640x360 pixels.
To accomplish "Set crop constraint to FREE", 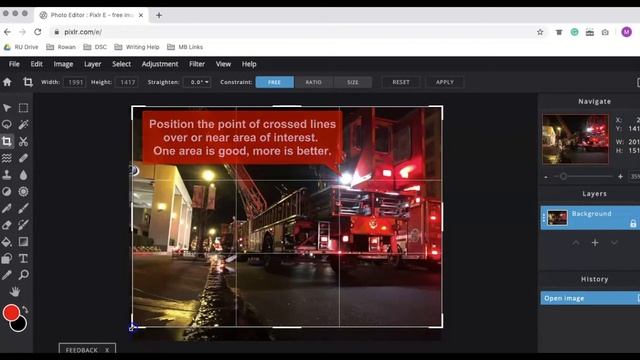I will coord(274,82).
